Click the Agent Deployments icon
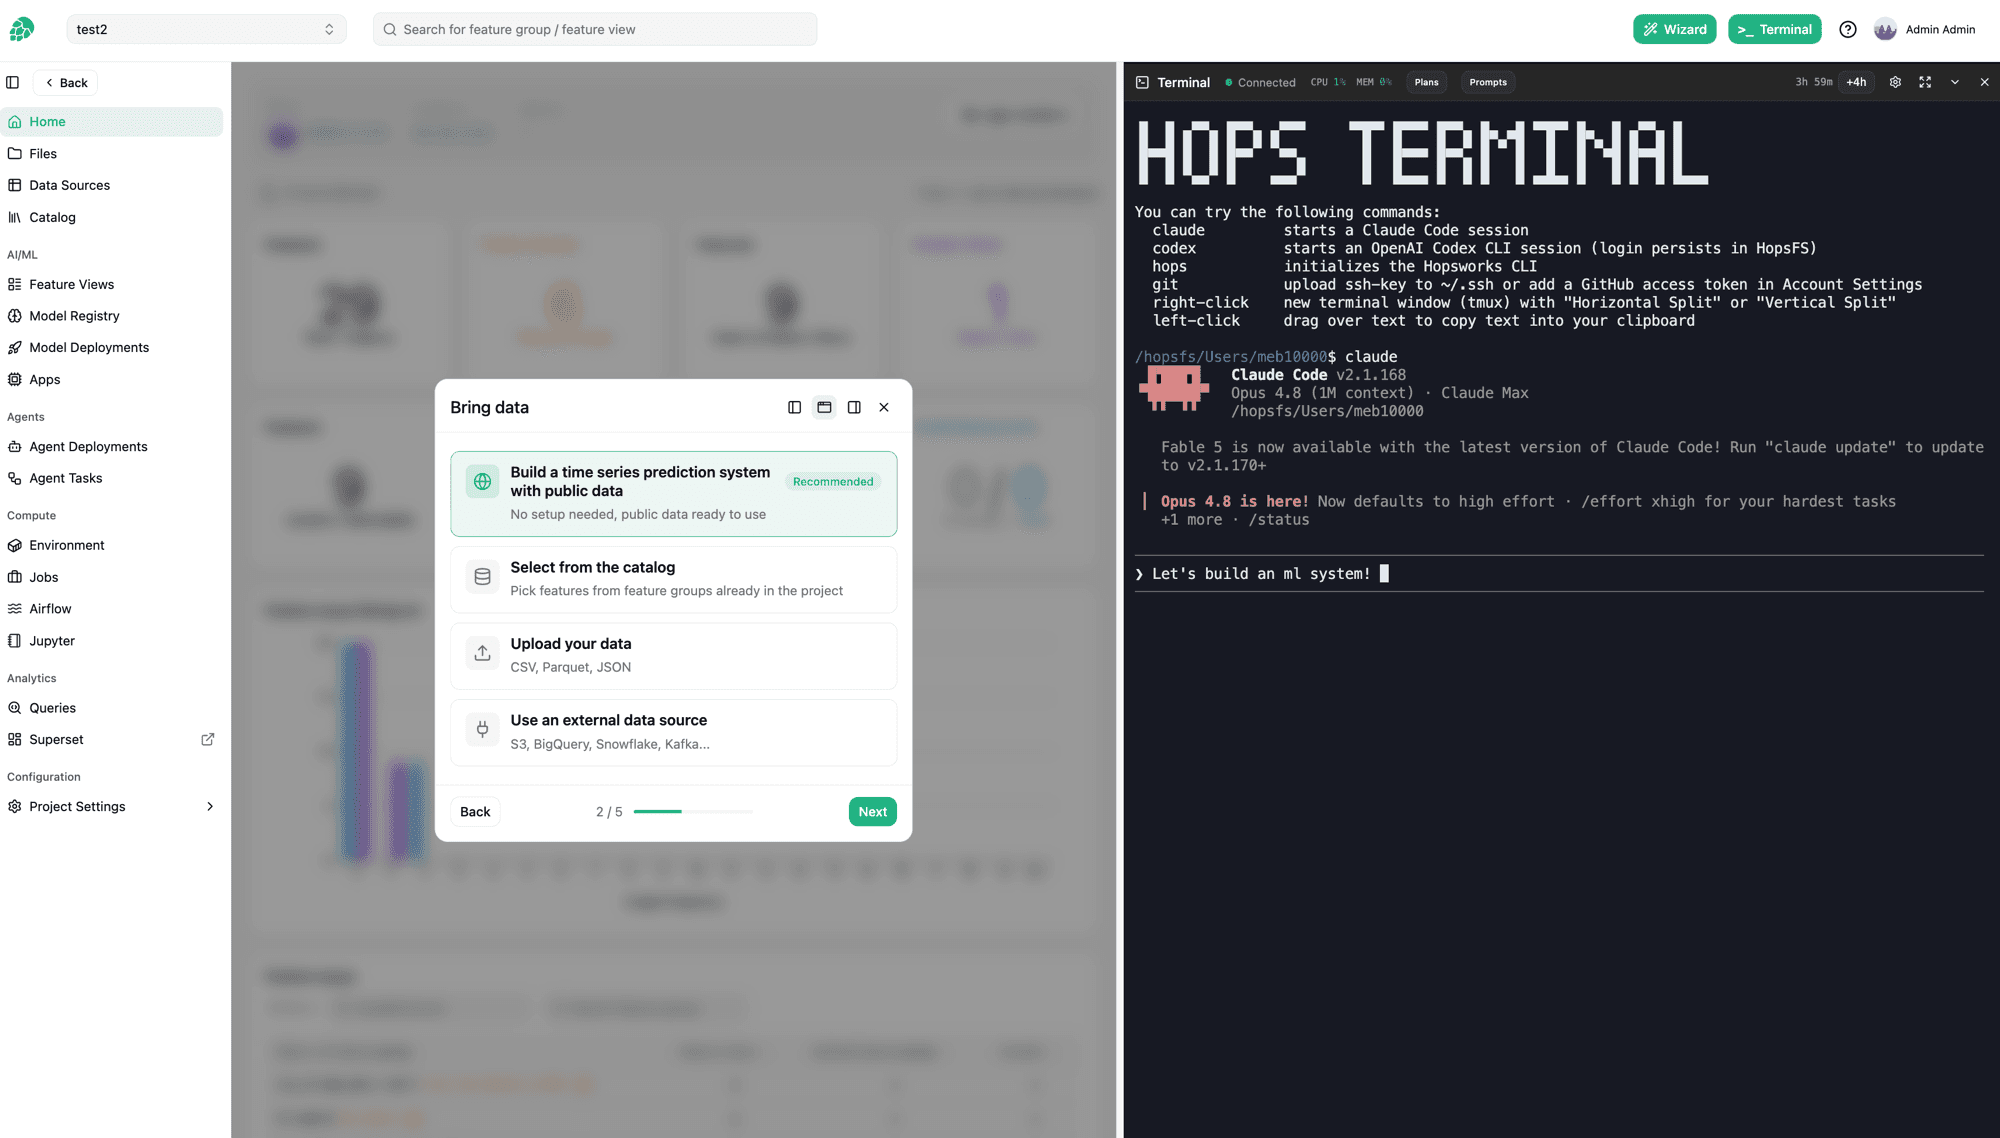The width and height of the screenshot is (2000, 1138). tap(15, 446)
